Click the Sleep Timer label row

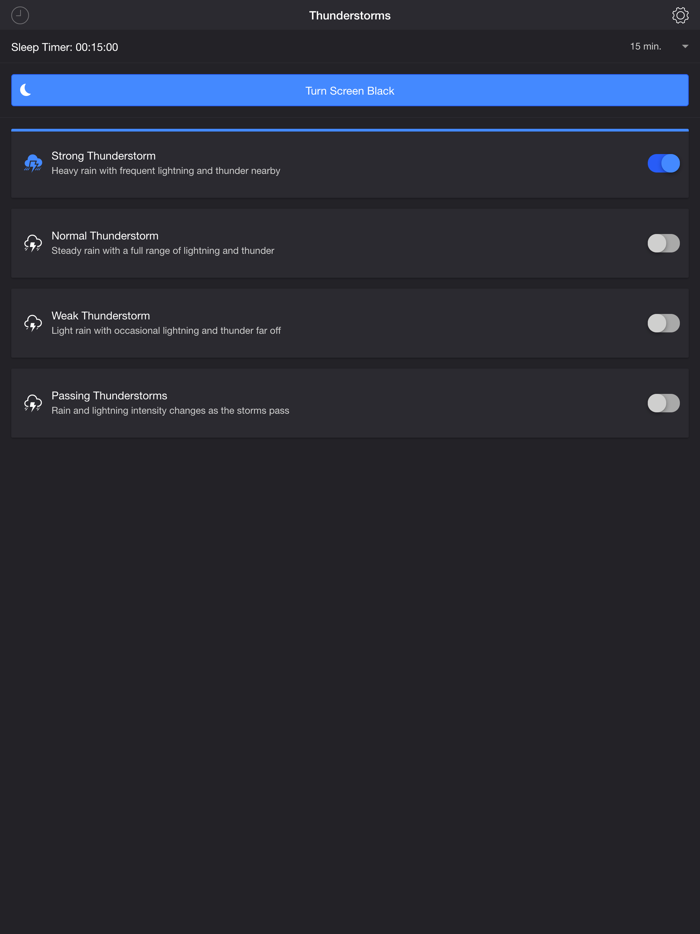pos(64,46)
